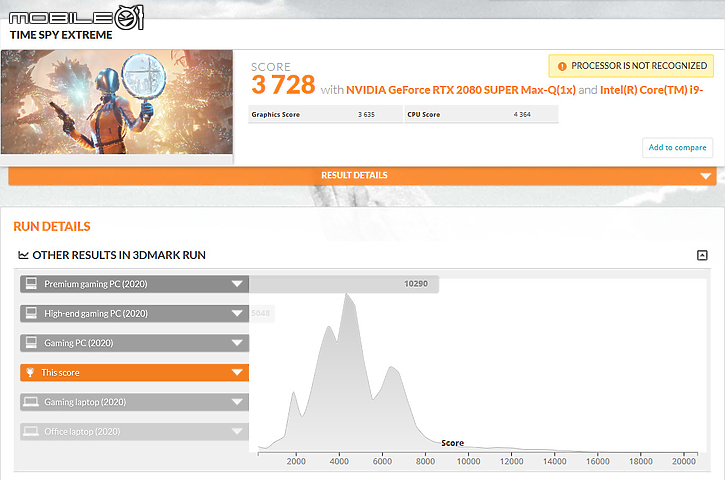Image resolution: width=725 pixels, height=480 pixels.
Task: Click the 10000 label on chart axis
Action: click(468, 462)
